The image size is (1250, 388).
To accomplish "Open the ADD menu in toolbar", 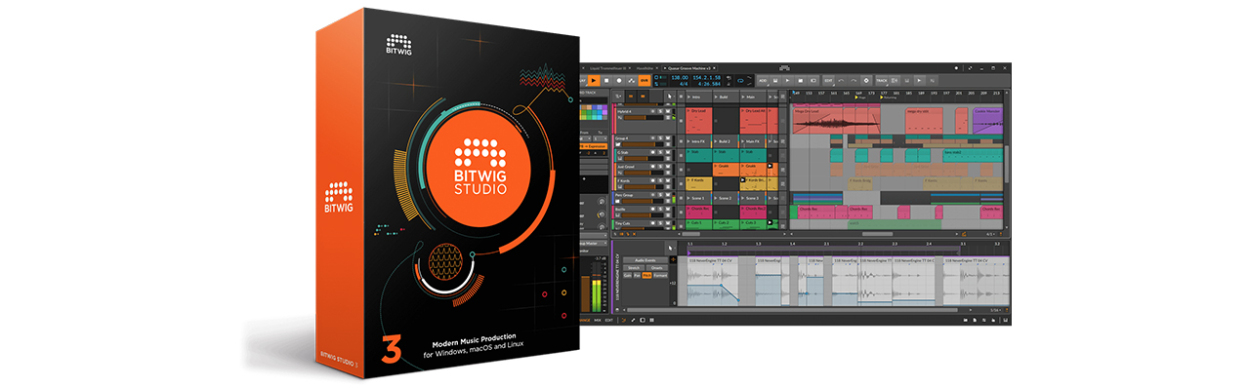I will 763,81.
